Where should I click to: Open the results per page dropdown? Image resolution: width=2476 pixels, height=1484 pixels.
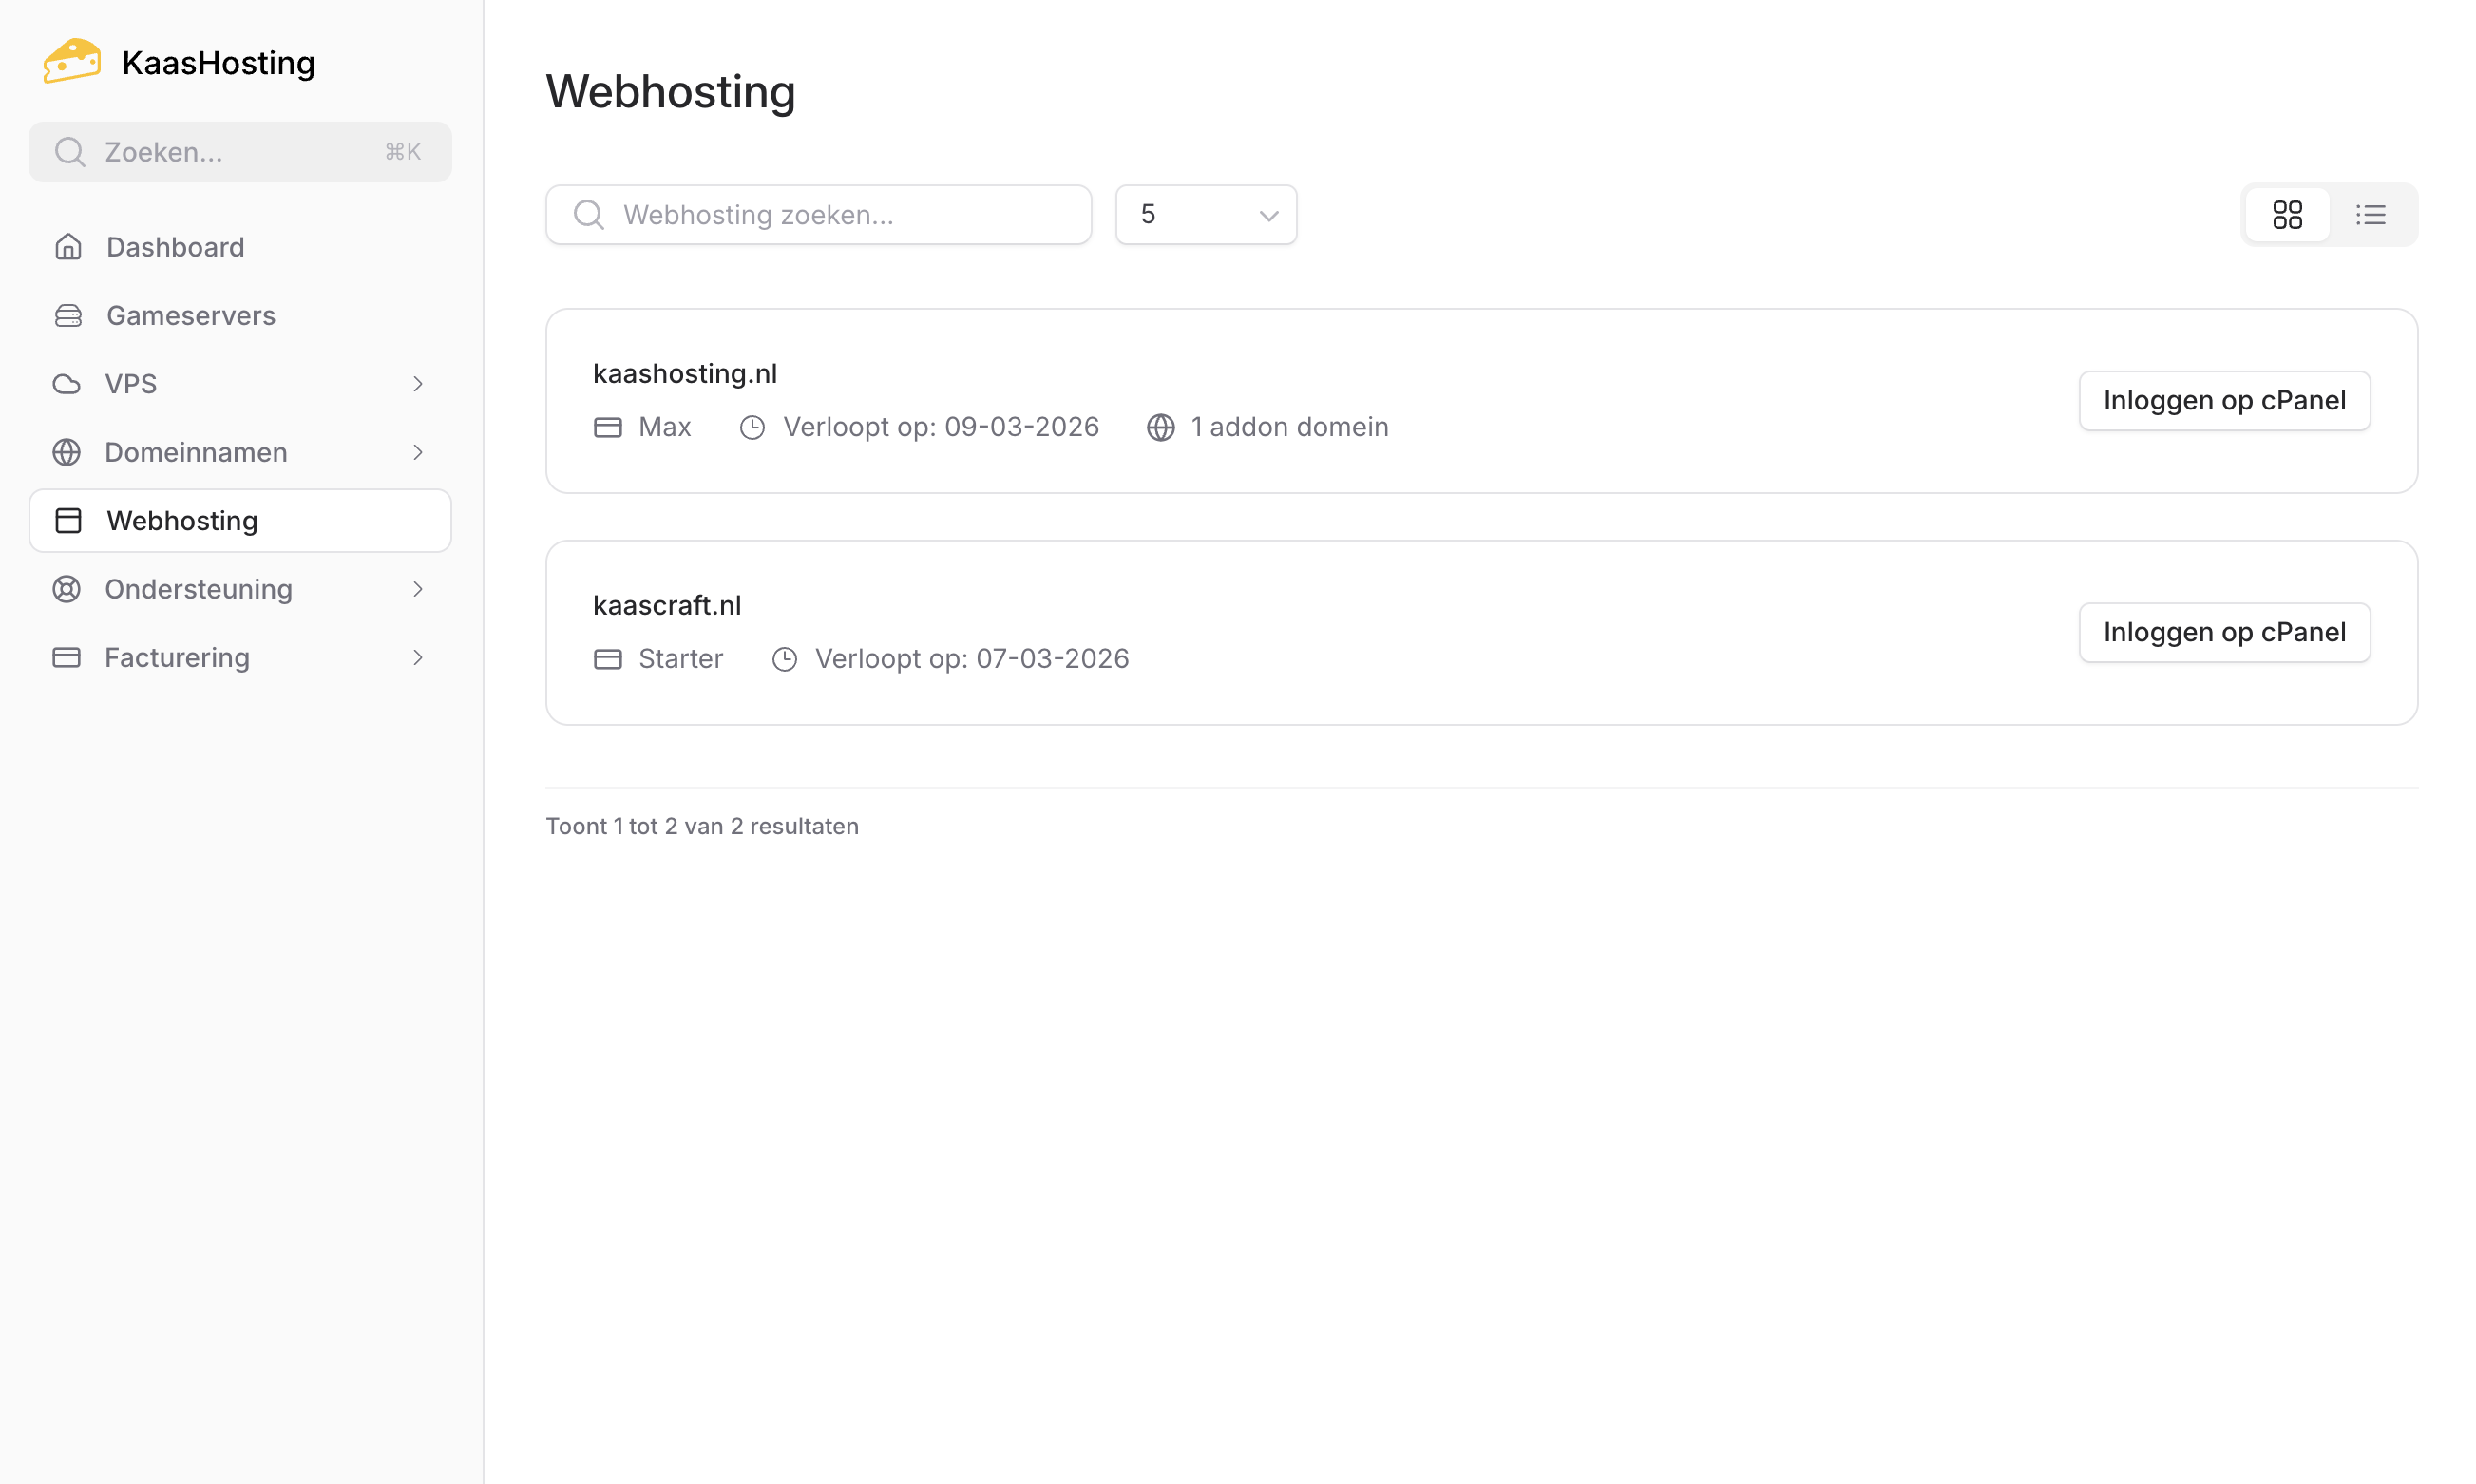pos(1205,214)
